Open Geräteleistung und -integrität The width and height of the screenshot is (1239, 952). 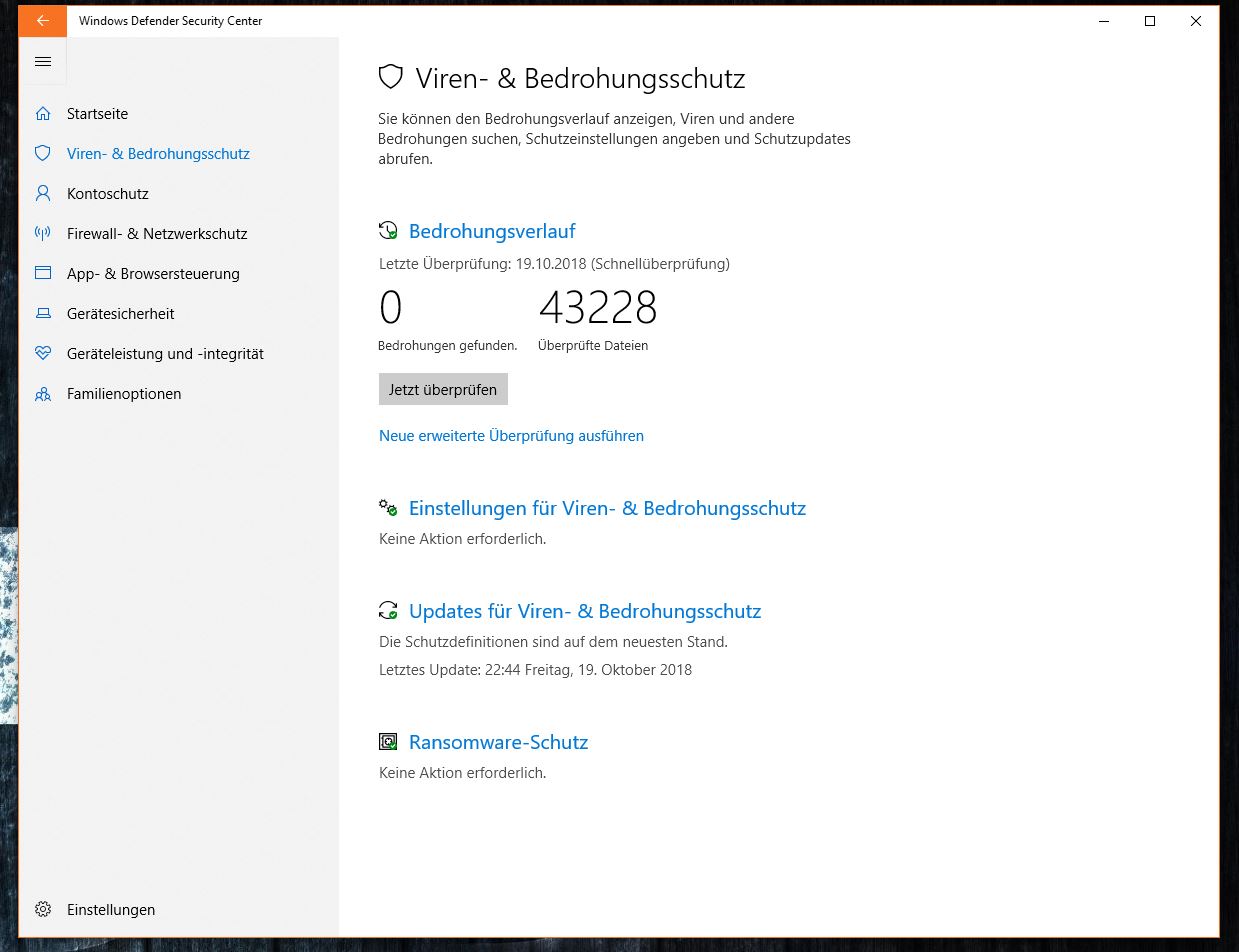165,354
